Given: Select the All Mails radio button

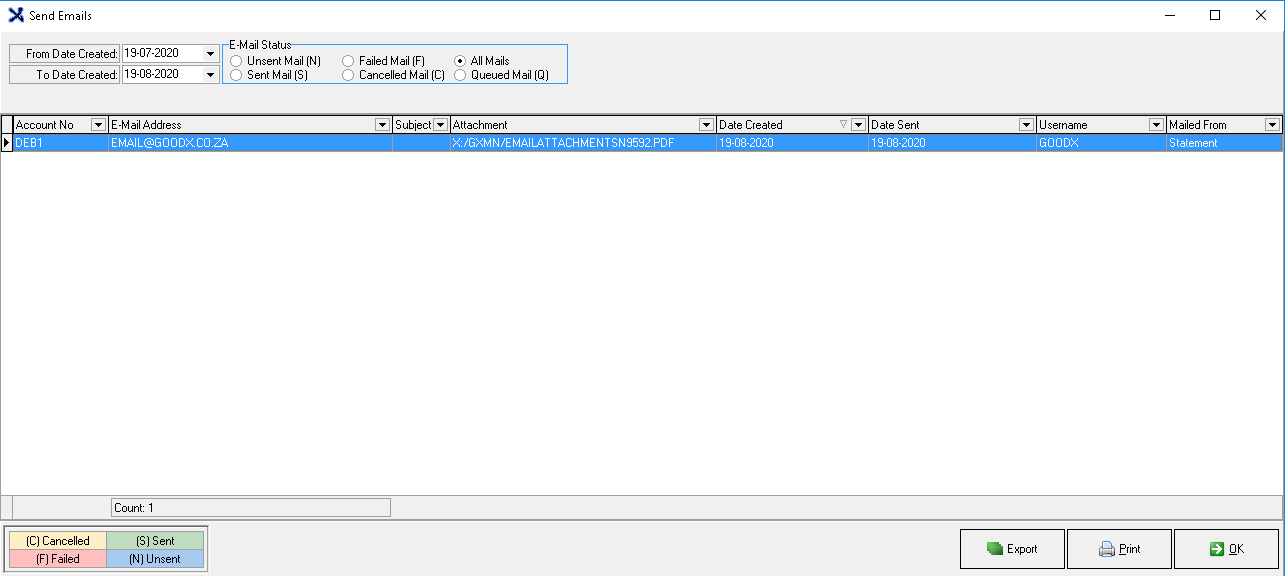Looking at the screenshot, I should (460, 61).
